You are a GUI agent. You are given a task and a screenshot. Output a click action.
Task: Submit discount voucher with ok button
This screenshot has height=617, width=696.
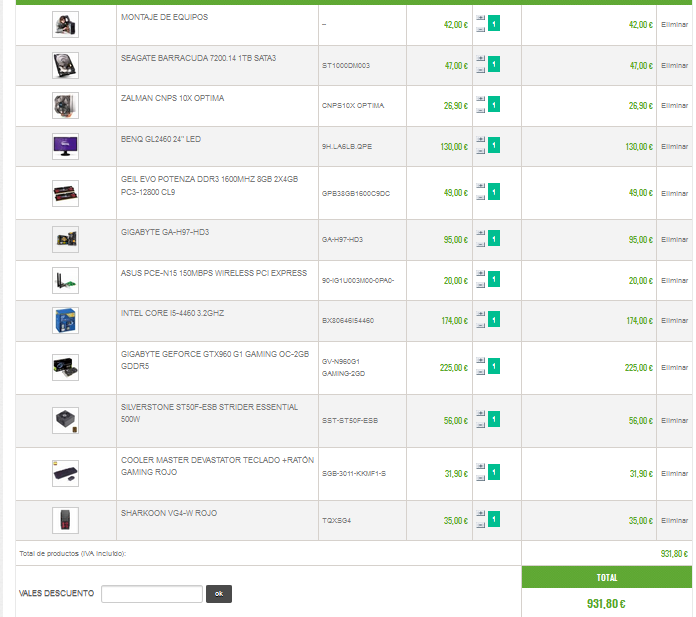pos(219,594)
